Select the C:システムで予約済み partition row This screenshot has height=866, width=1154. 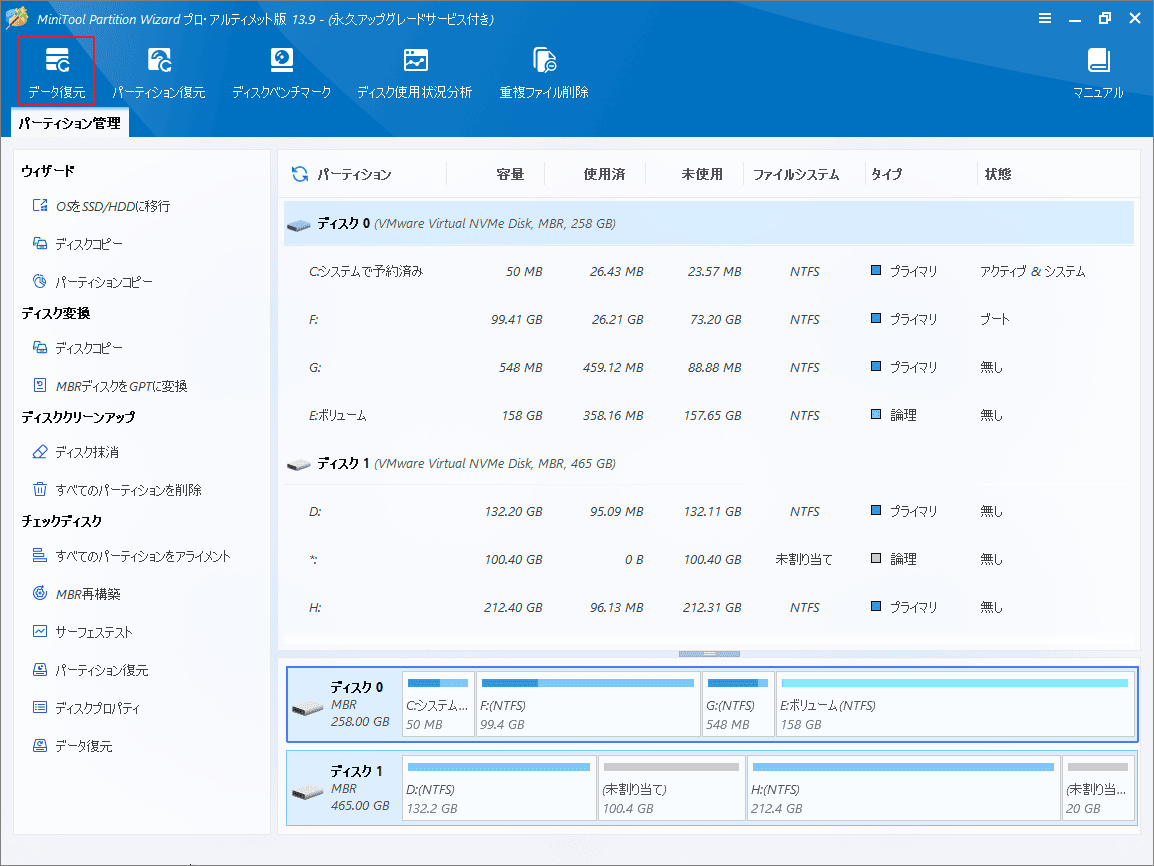(x=709, y=271)
